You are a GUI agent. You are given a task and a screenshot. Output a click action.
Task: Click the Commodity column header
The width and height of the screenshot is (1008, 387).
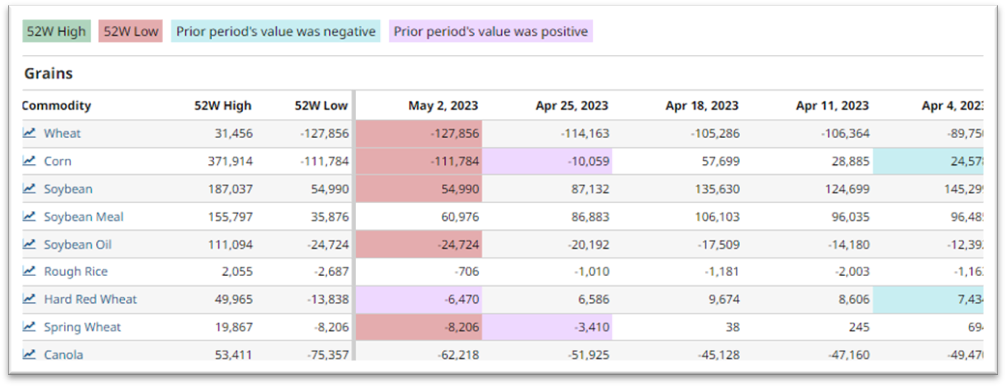(57, 106)
